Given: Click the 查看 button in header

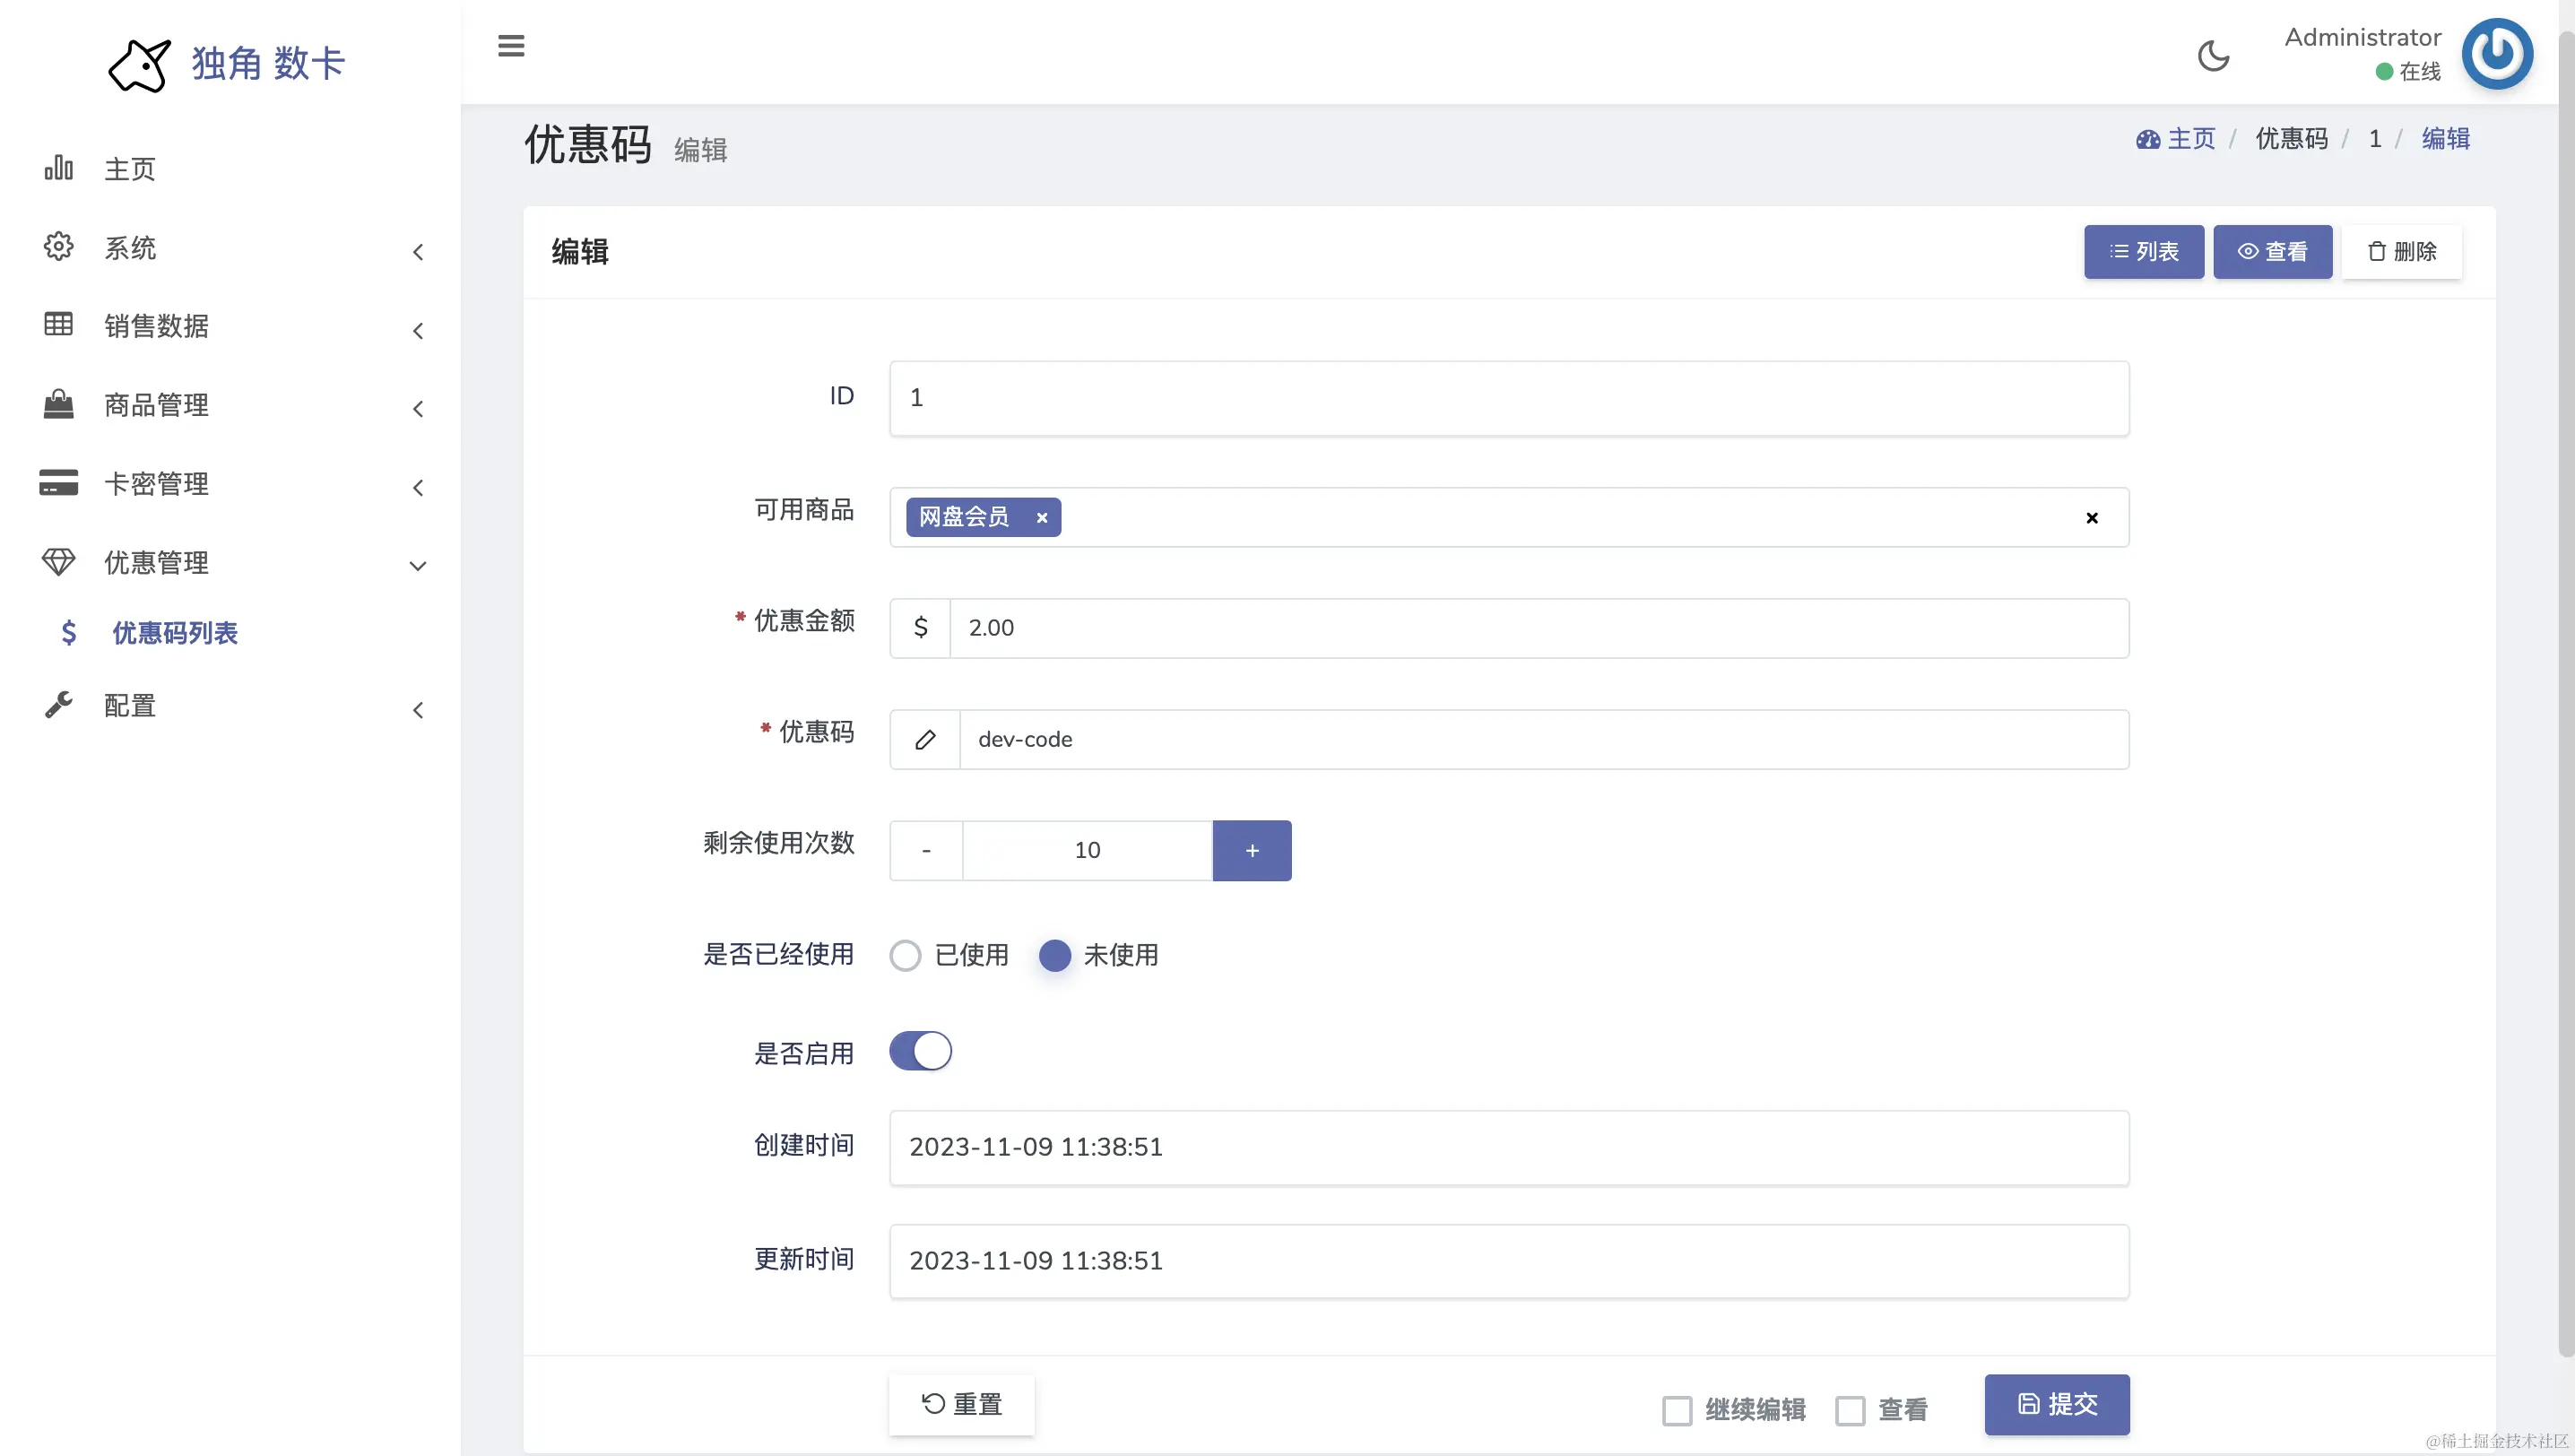Looking at the screenshot, I should [2272, 251].
